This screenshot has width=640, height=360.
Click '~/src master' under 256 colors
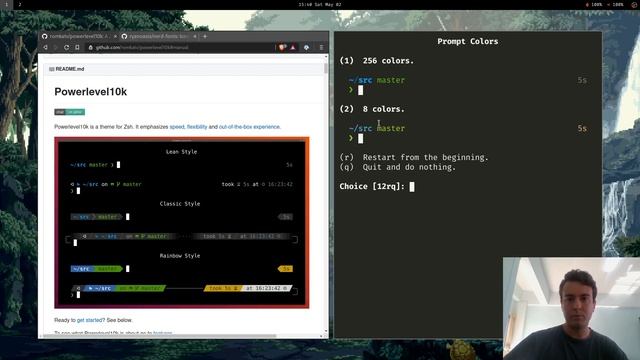point(377,80)
